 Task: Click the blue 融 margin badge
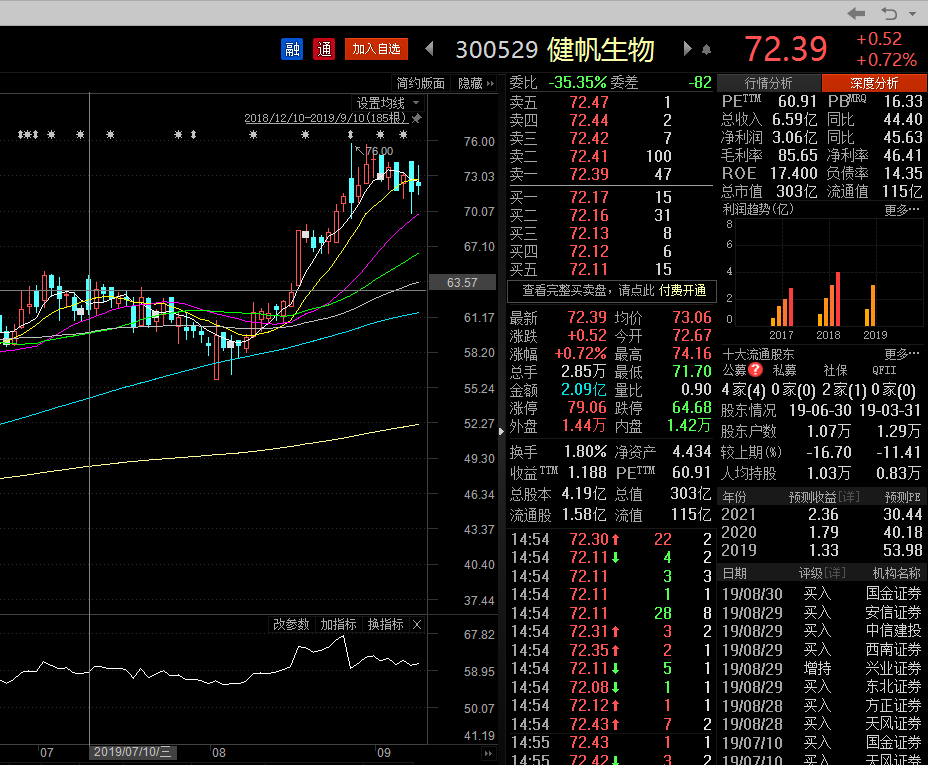292,49
